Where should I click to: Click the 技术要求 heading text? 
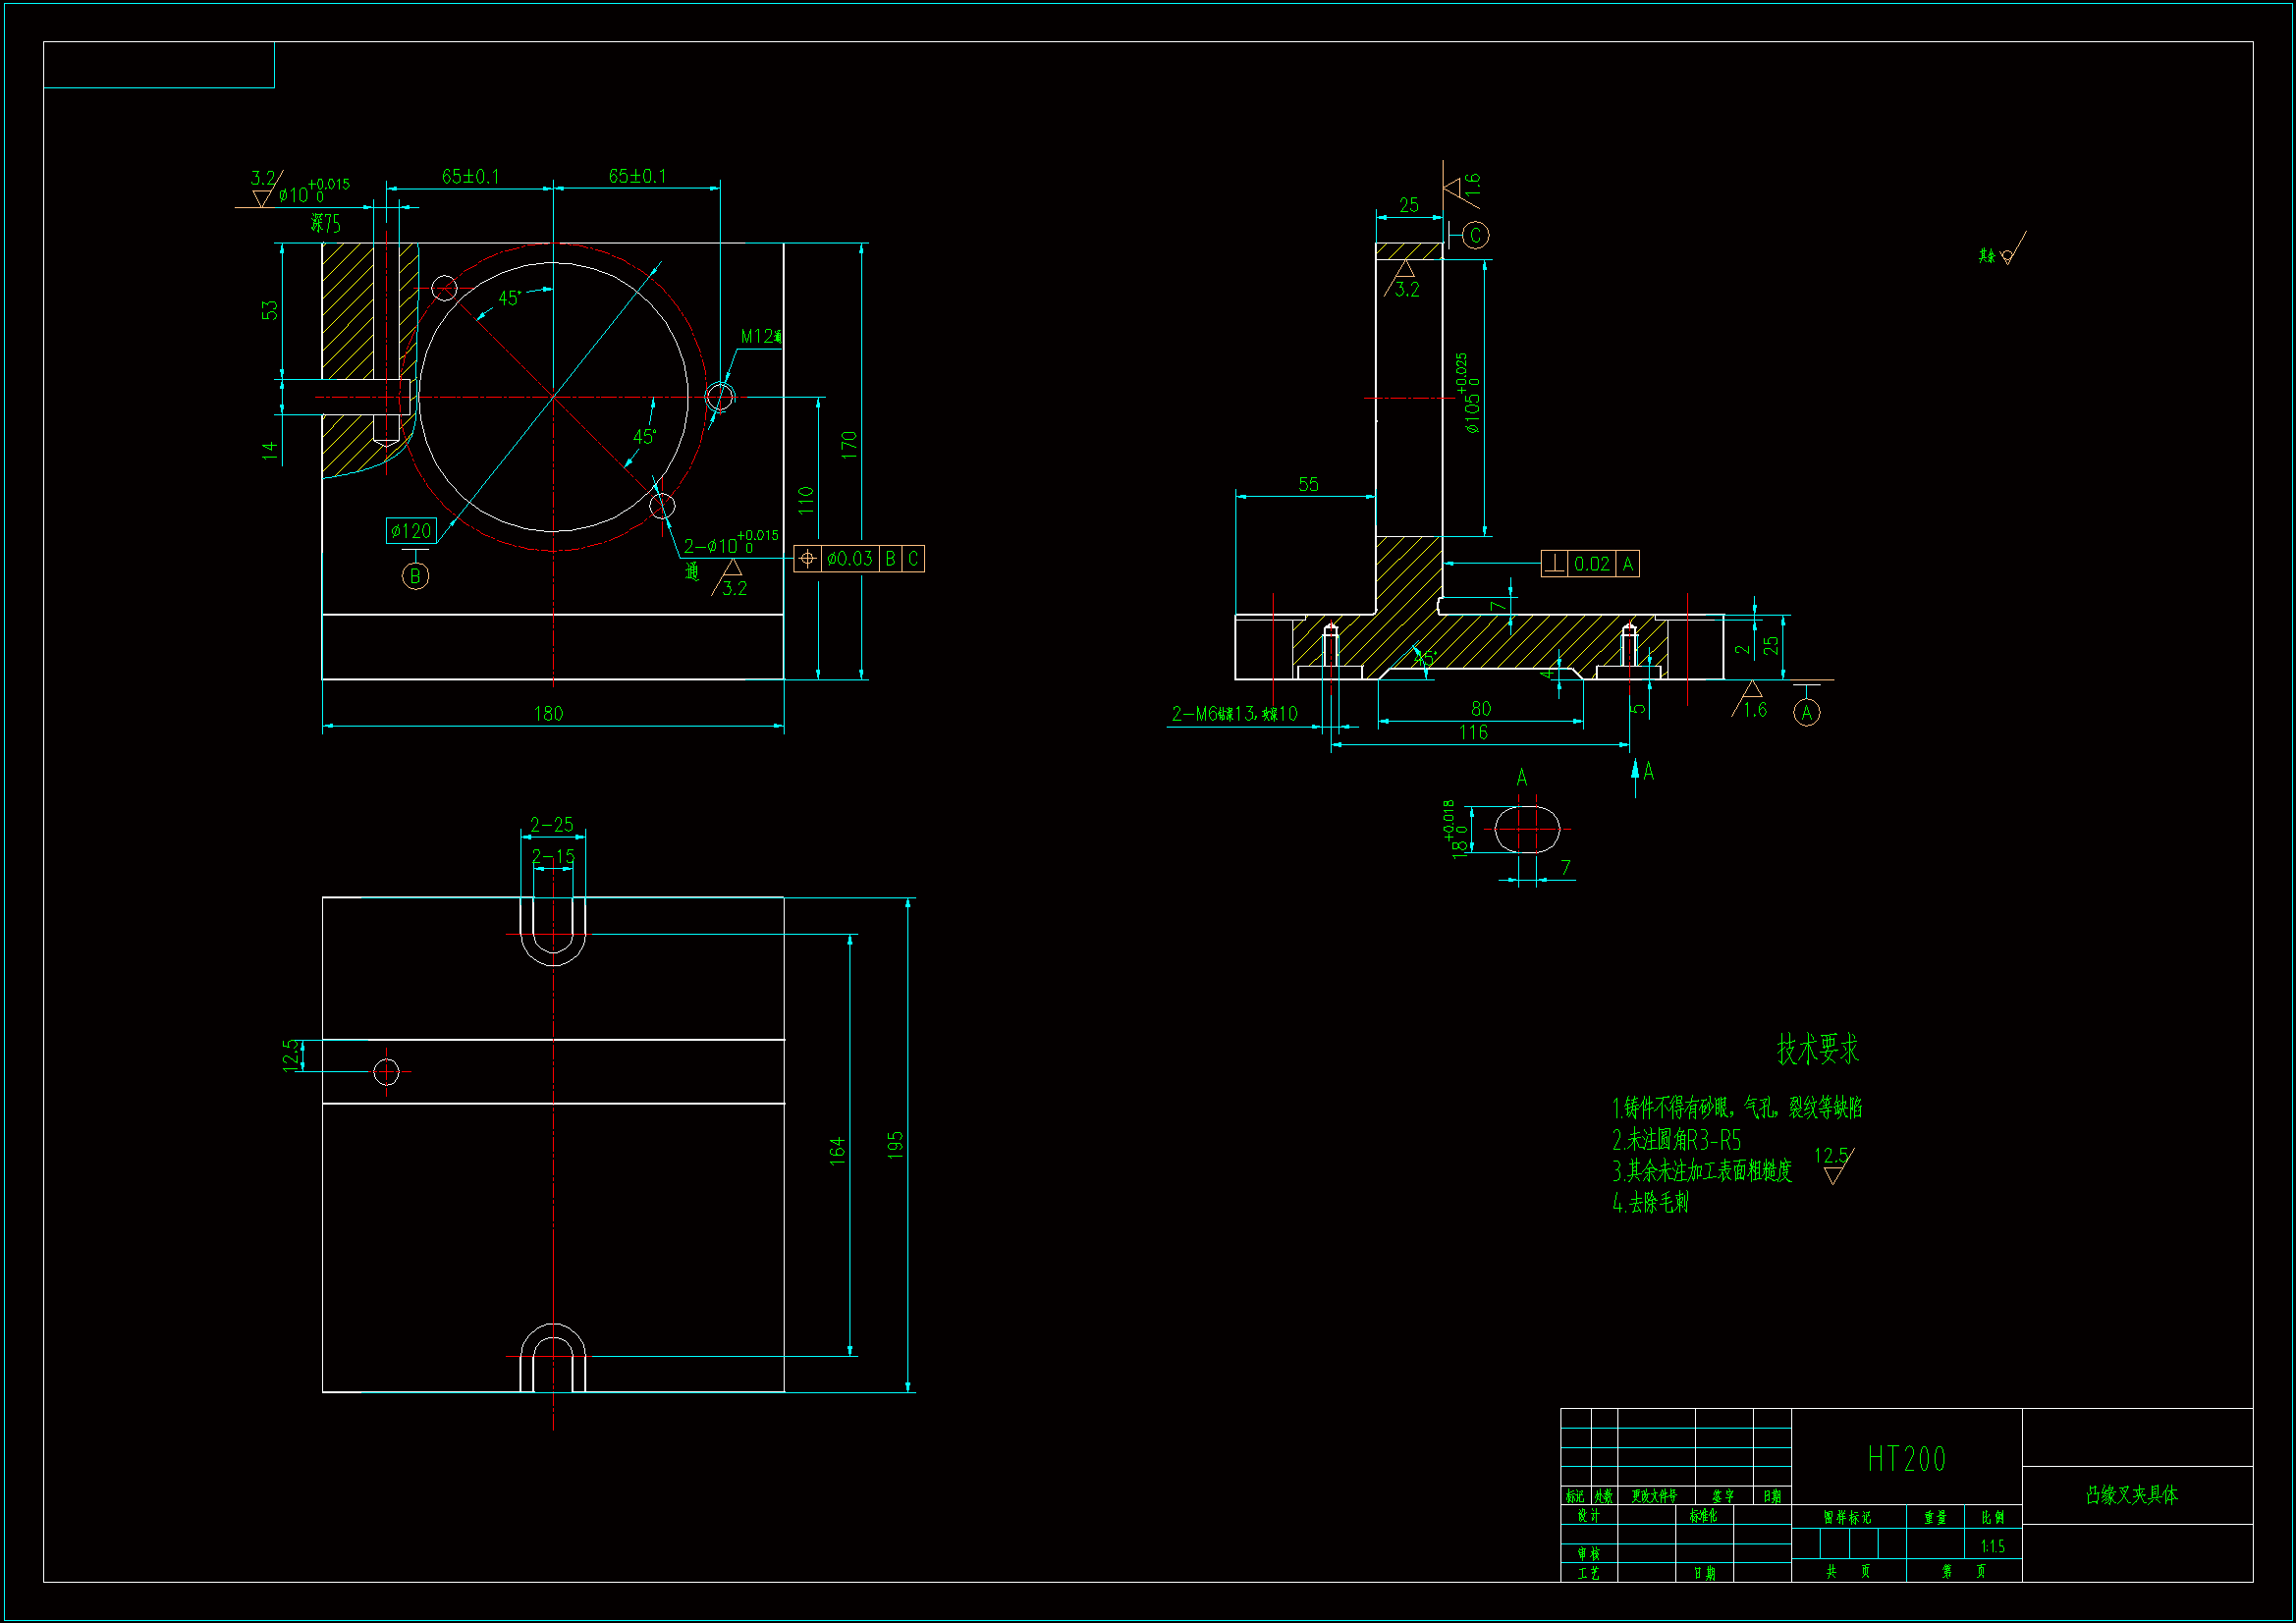[1817, 1049]
